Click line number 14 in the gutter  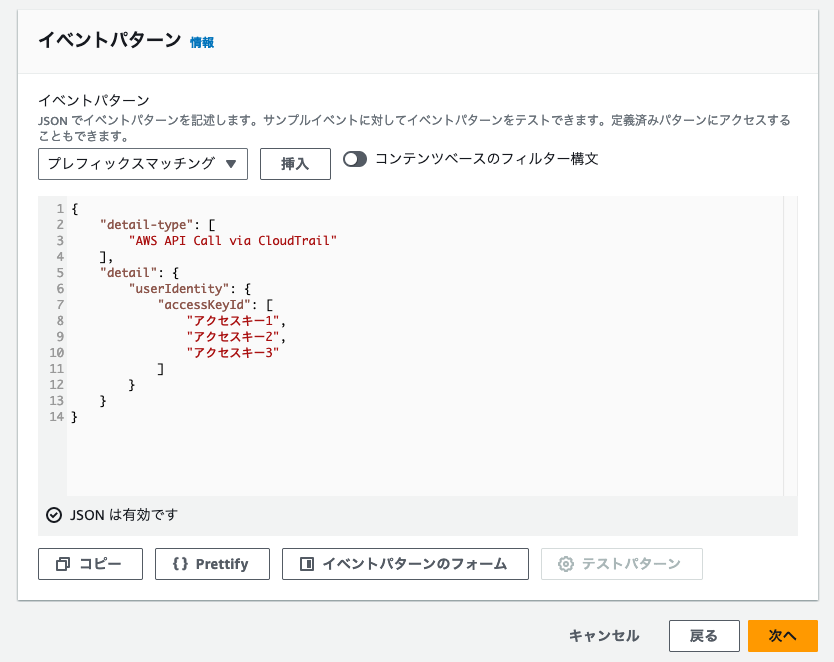56,416
